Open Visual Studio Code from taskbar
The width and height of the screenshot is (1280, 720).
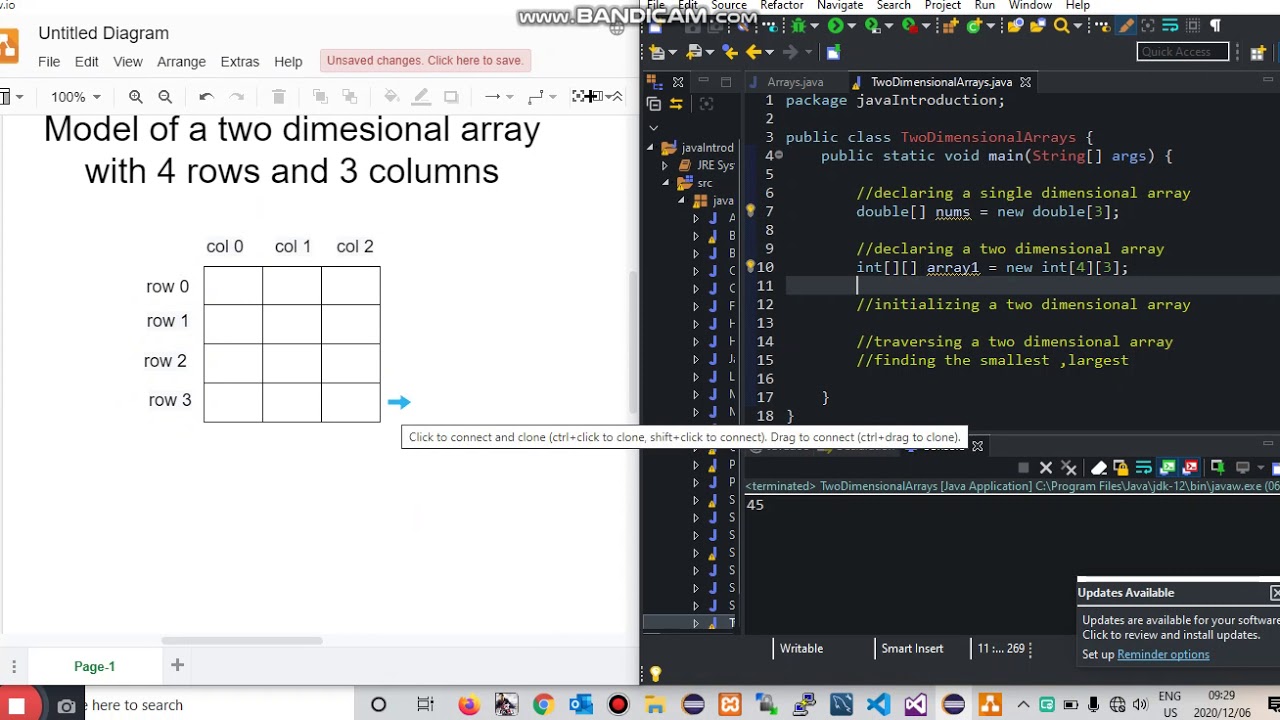coord(878,705)
